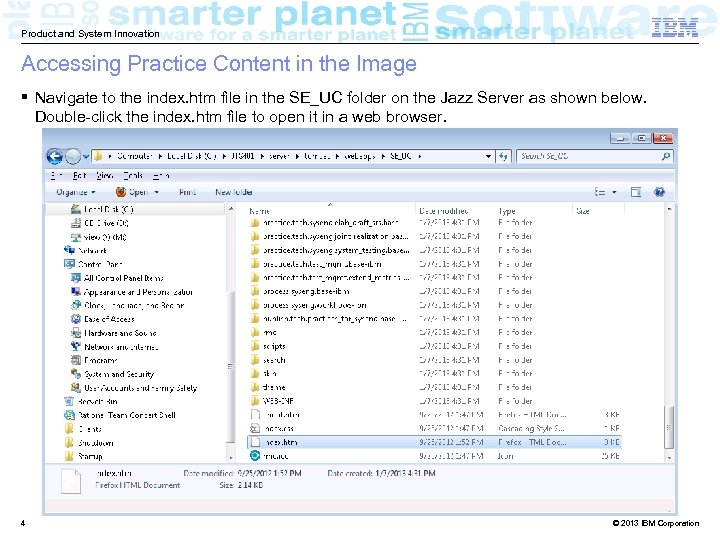The height and width of the screenshot is (540, 720).
Task: Go back with the Explorer Back arrow
Action: pyautogui.click(x=55, y=157)
